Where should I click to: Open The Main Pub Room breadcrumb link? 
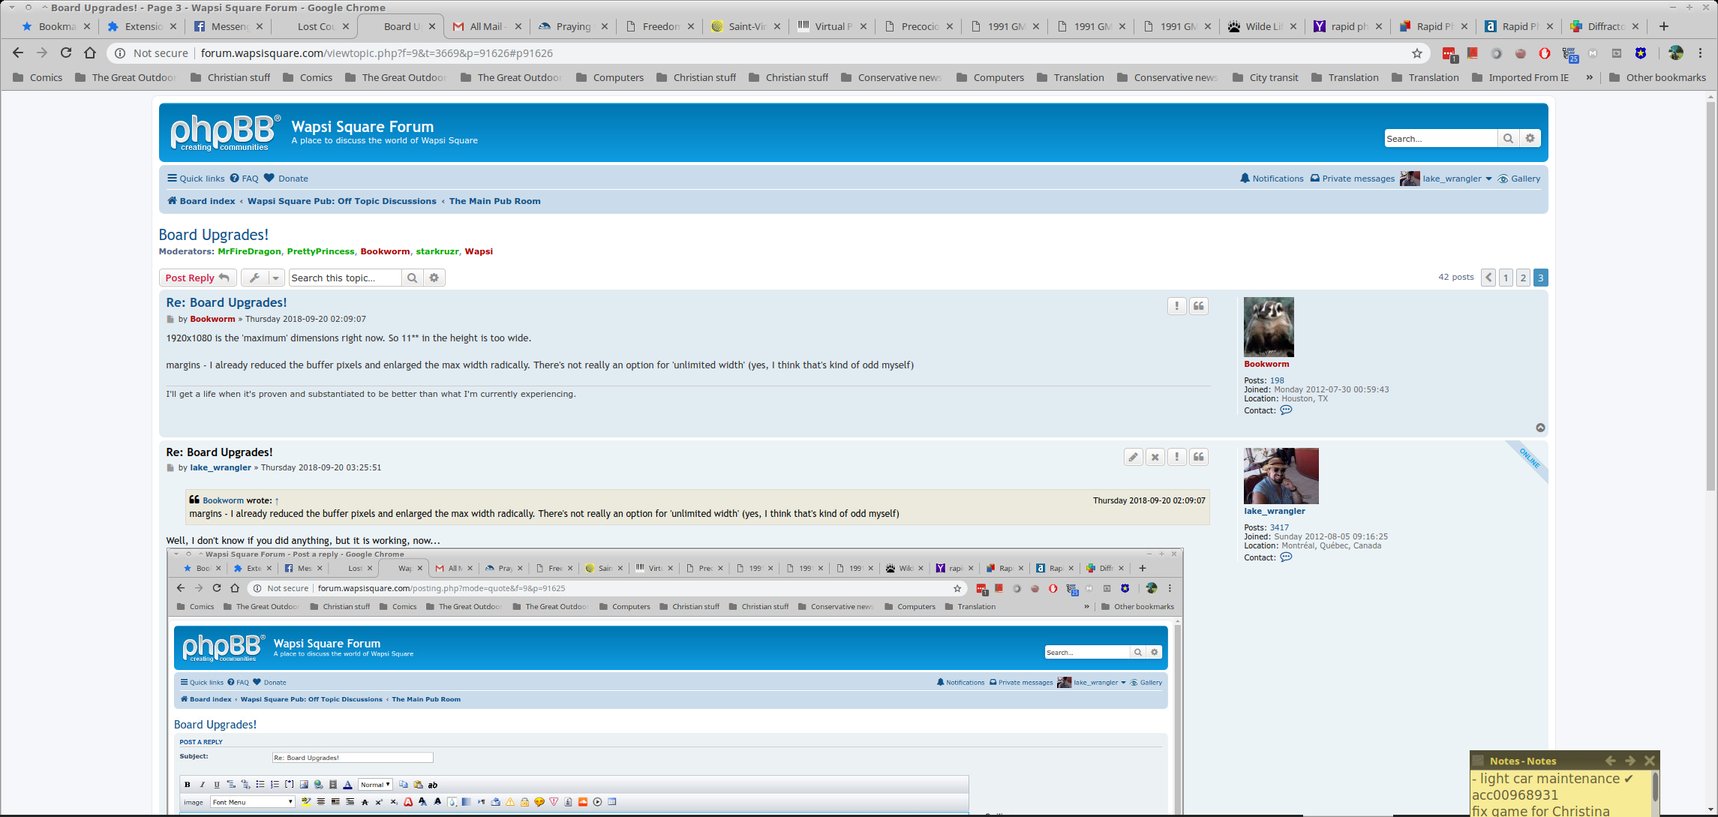(494, 201)
